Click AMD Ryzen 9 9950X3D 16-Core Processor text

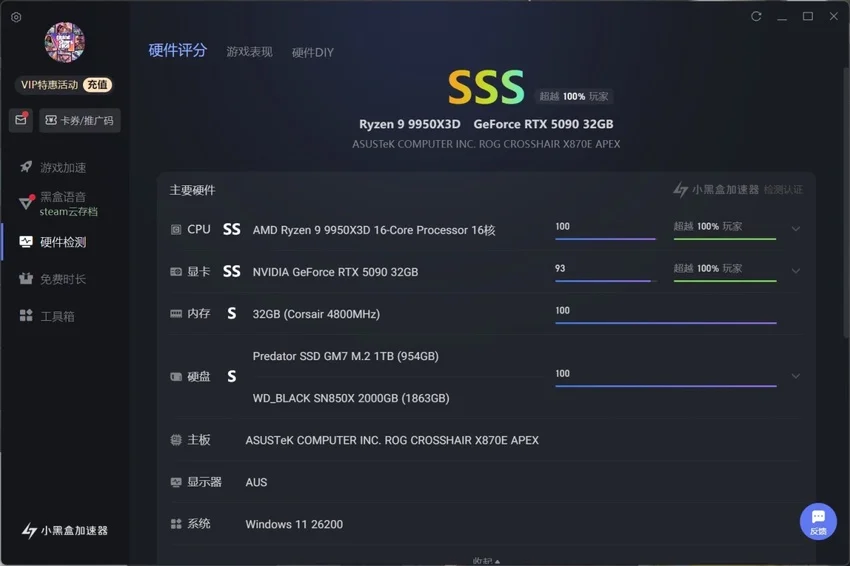pyautogui.click(x=374, y=230)
